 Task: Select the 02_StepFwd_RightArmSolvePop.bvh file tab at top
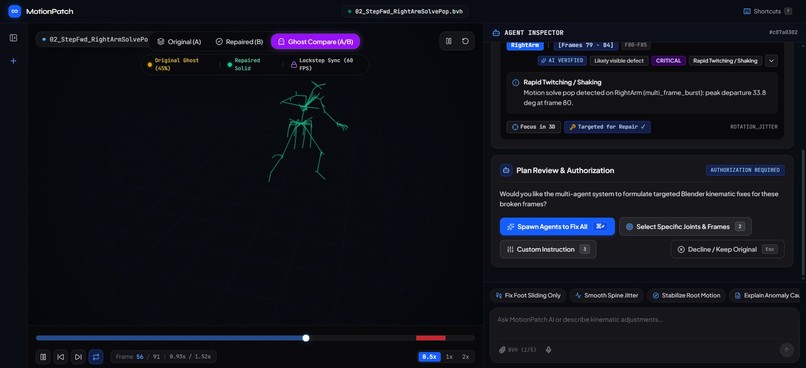[x=405, y=11]
